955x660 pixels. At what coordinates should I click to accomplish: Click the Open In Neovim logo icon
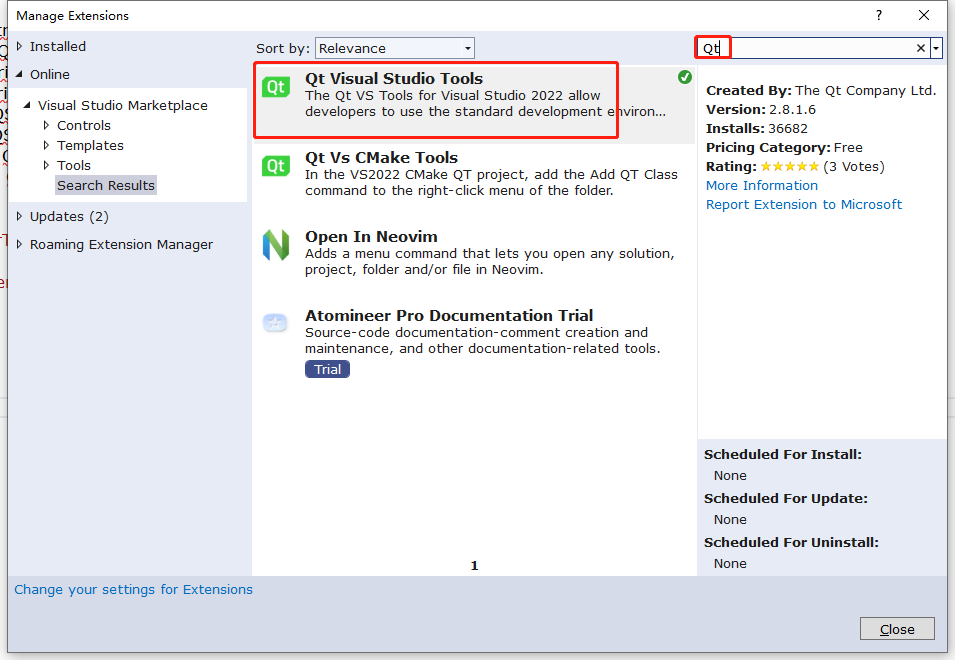[276, 245]
